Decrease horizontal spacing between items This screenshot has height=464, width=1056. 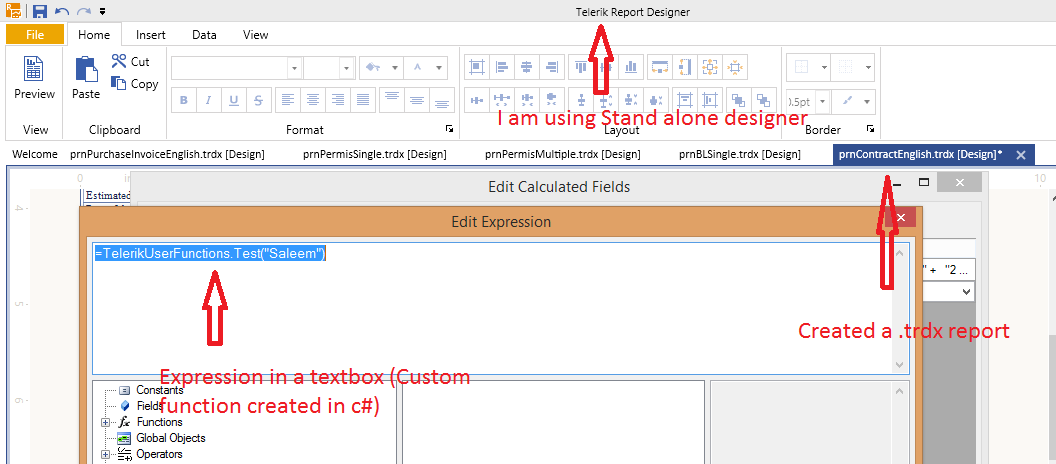point(527,100)
